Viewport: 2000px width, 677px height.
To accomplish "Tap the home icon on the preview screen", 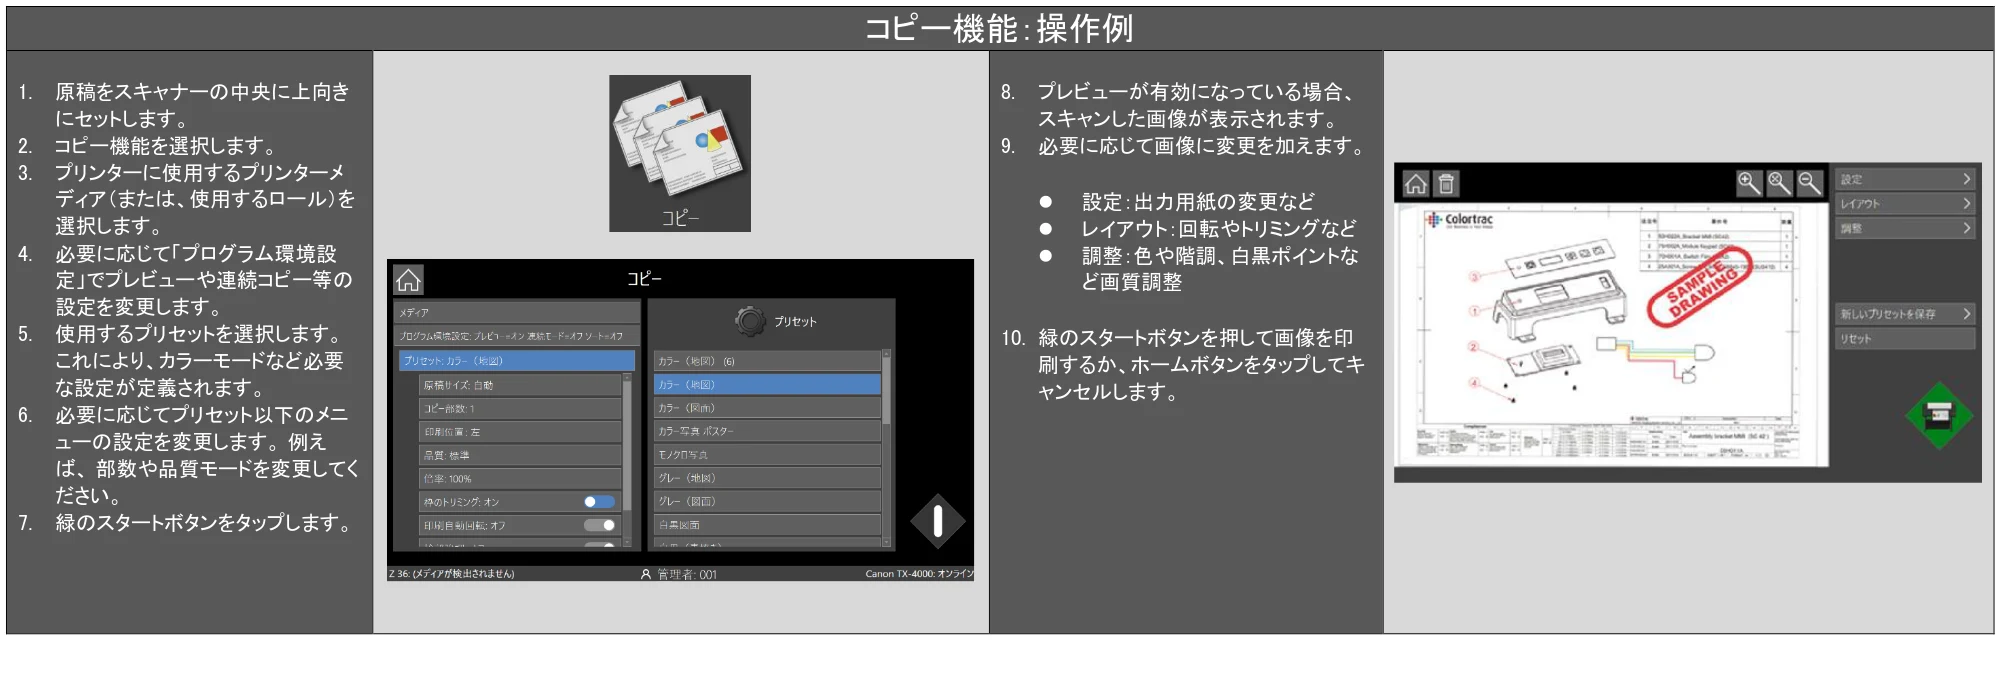I will [1416, 184].
